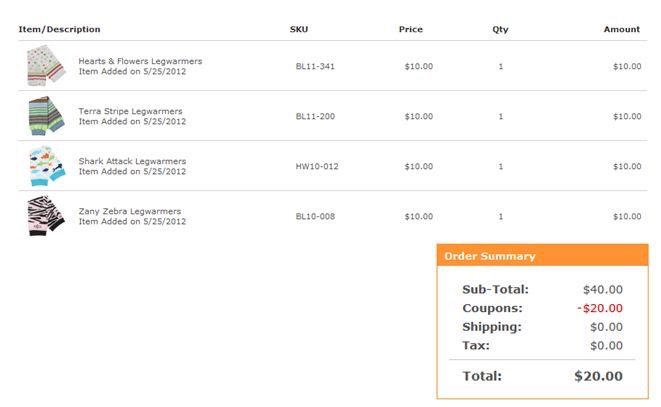661x407 pixels.
Task: Click the Item/Description column header
Action: (x=60, y=29)
